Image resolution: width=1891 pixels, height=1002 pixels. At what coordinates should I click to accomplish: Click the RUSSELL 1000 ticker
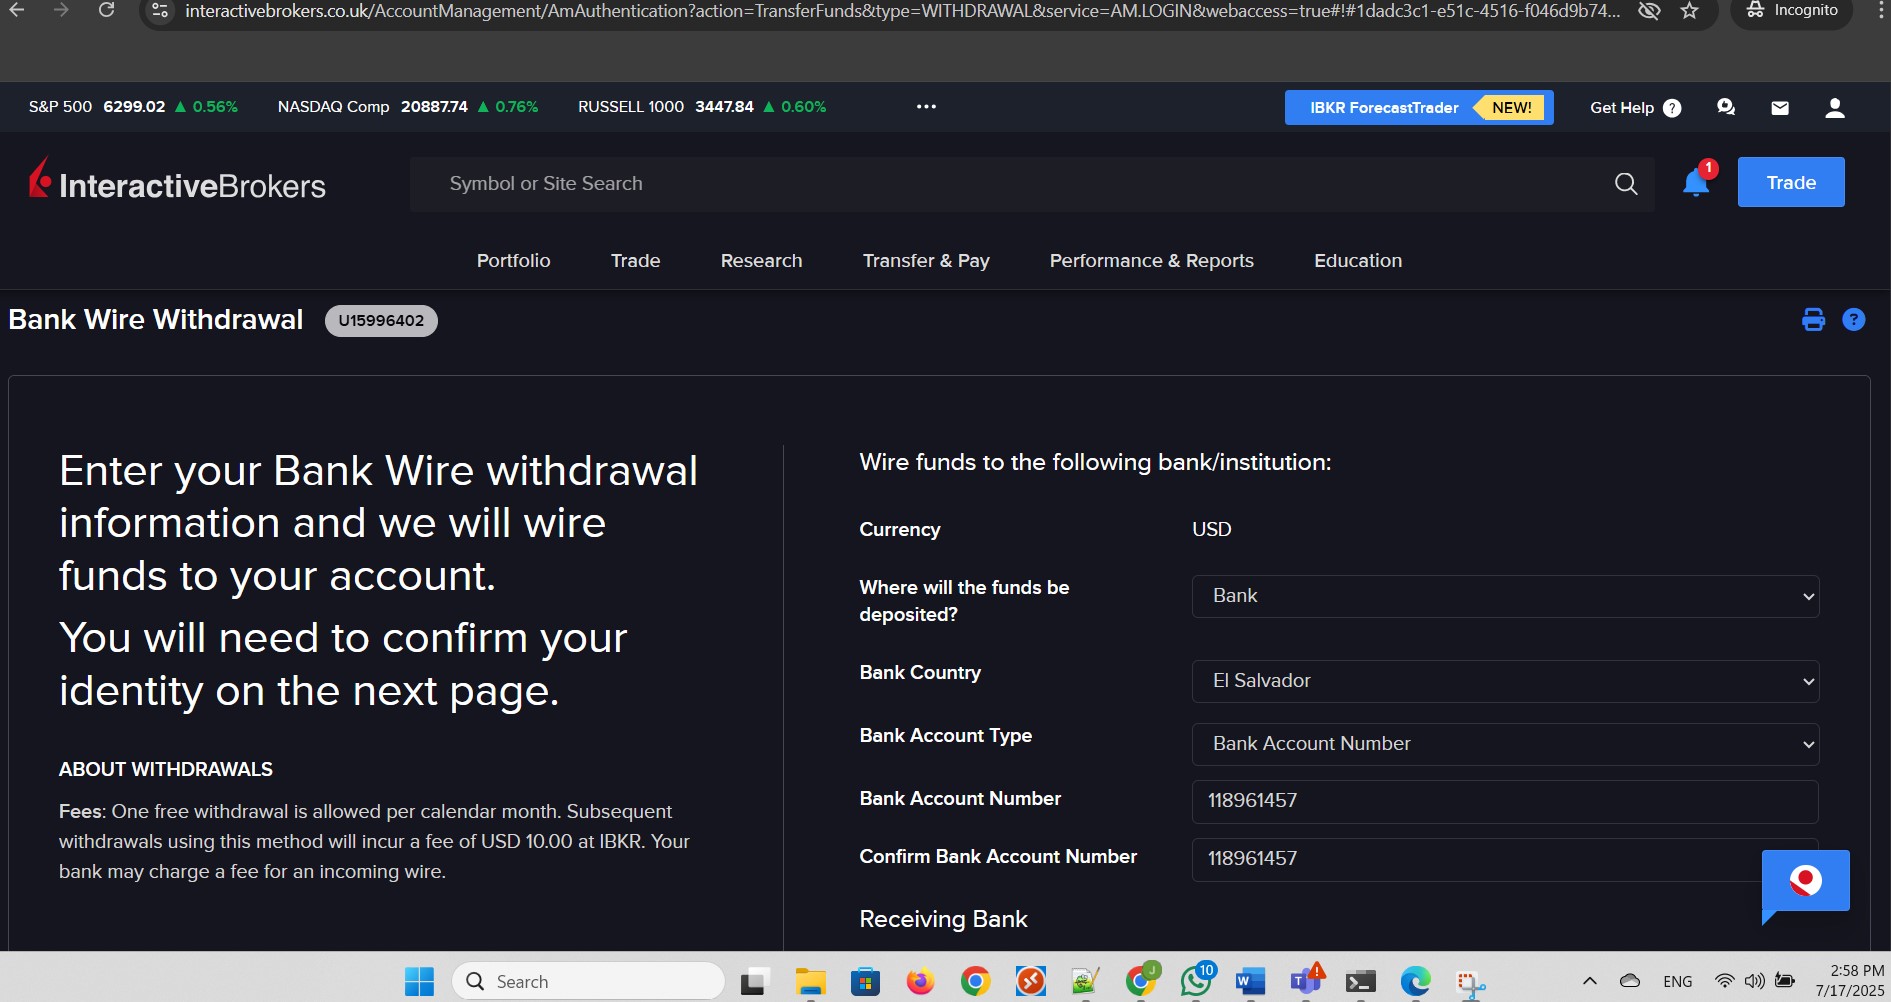702,107
